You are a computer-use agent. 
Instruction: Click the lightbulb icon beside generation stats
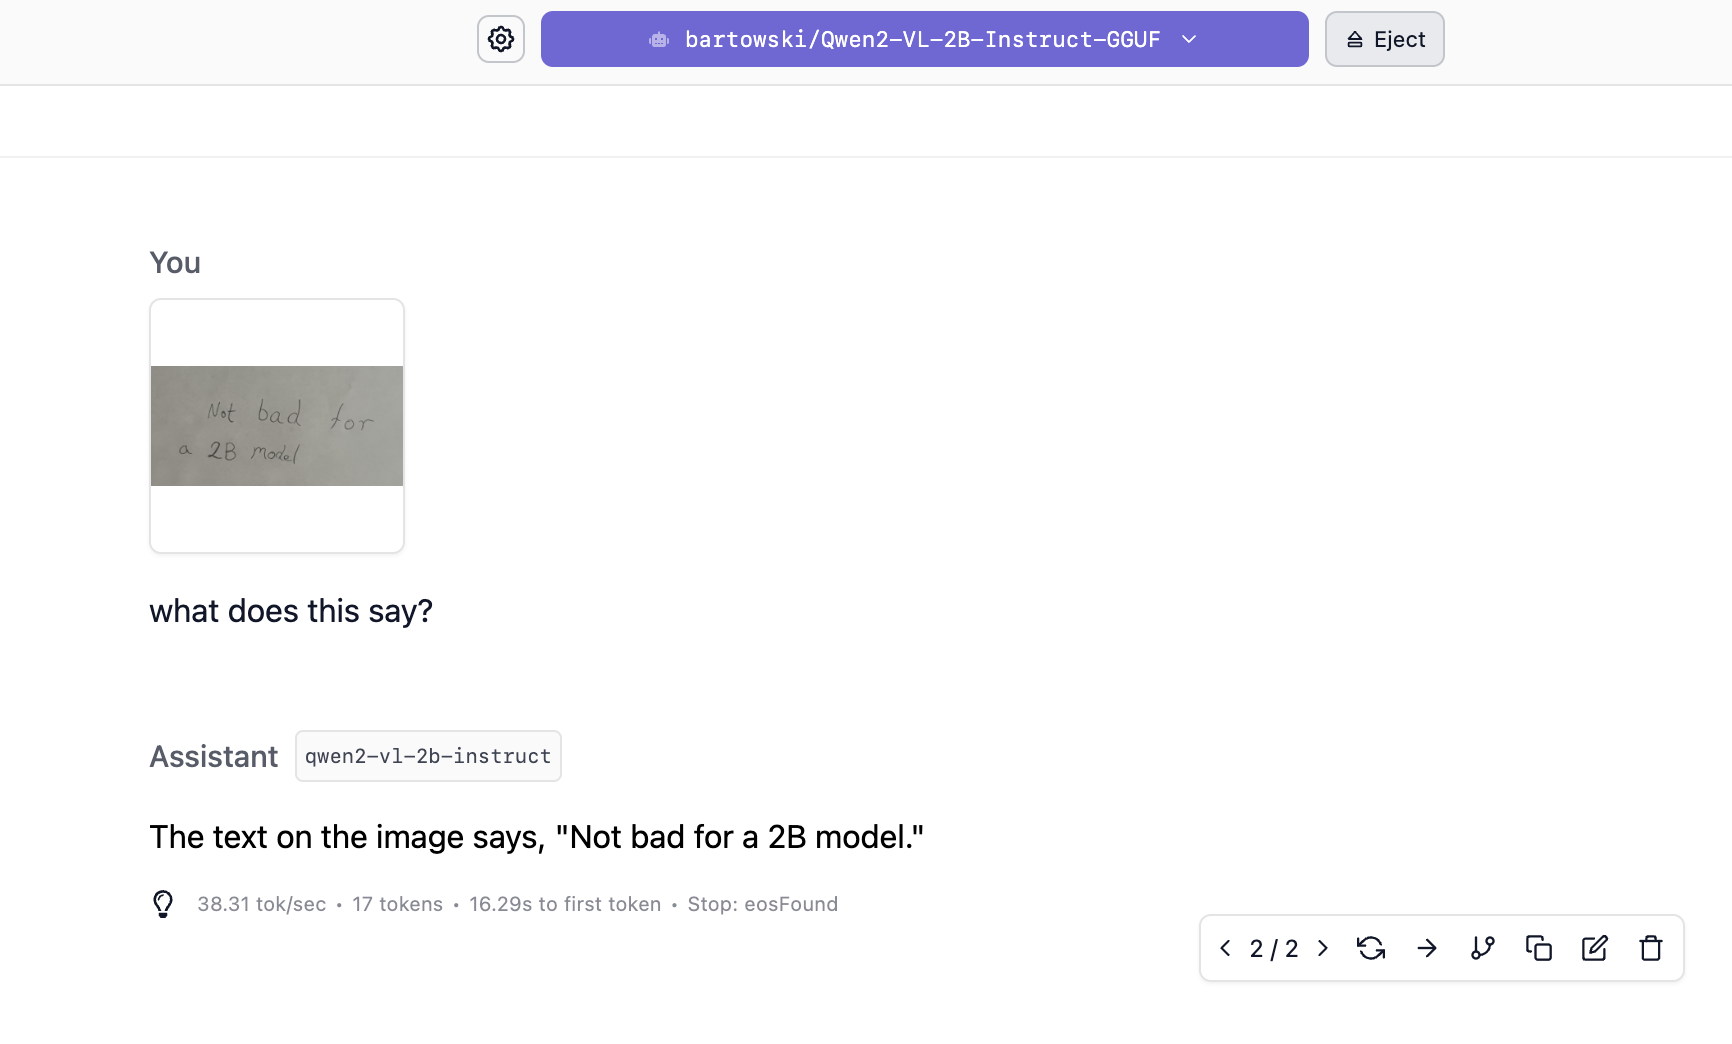pyautogui.click(x=163, y=904)
